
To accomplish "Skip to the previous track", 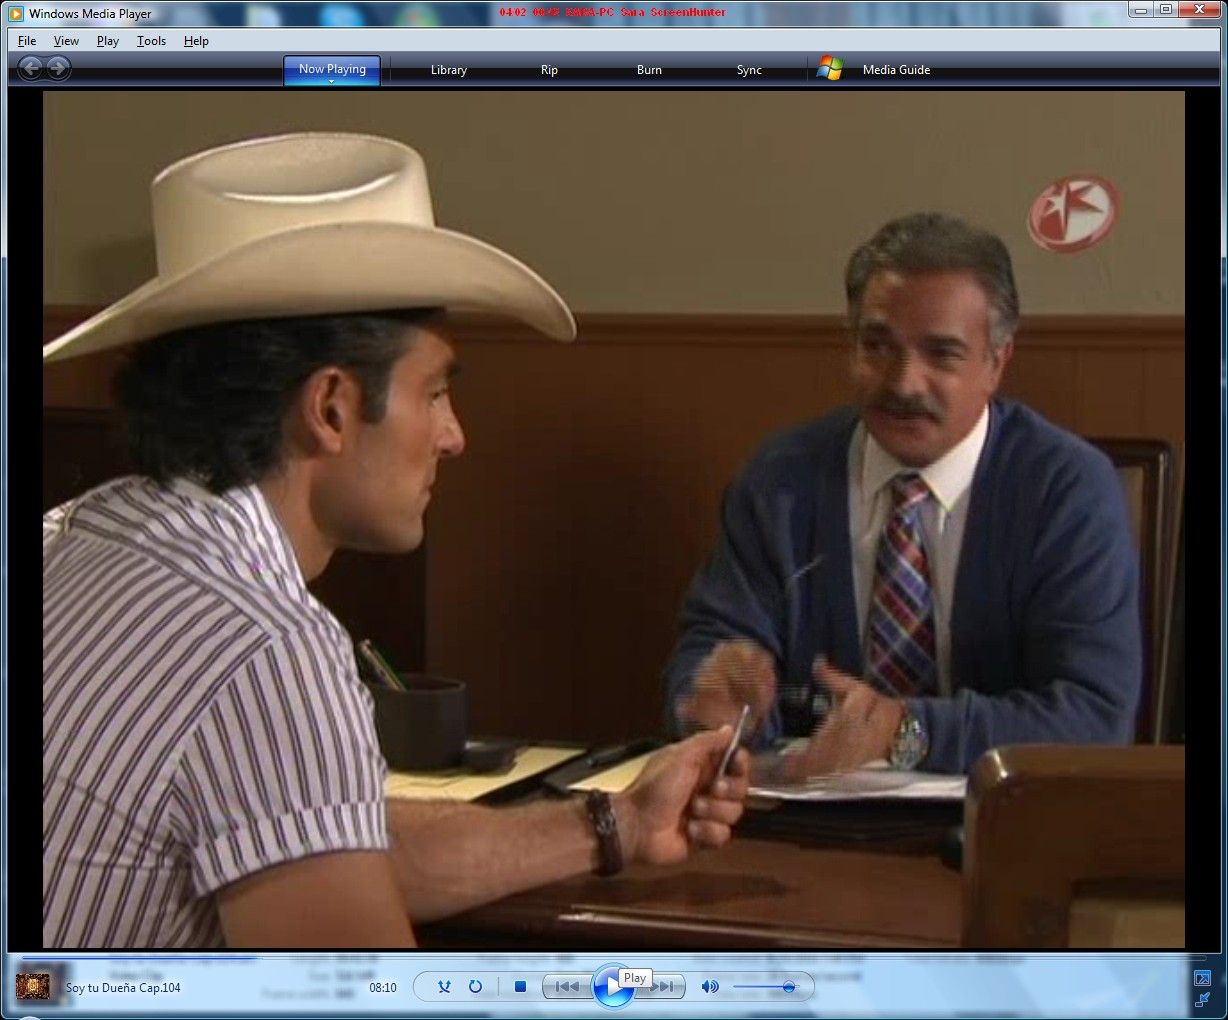I will 567,987.
